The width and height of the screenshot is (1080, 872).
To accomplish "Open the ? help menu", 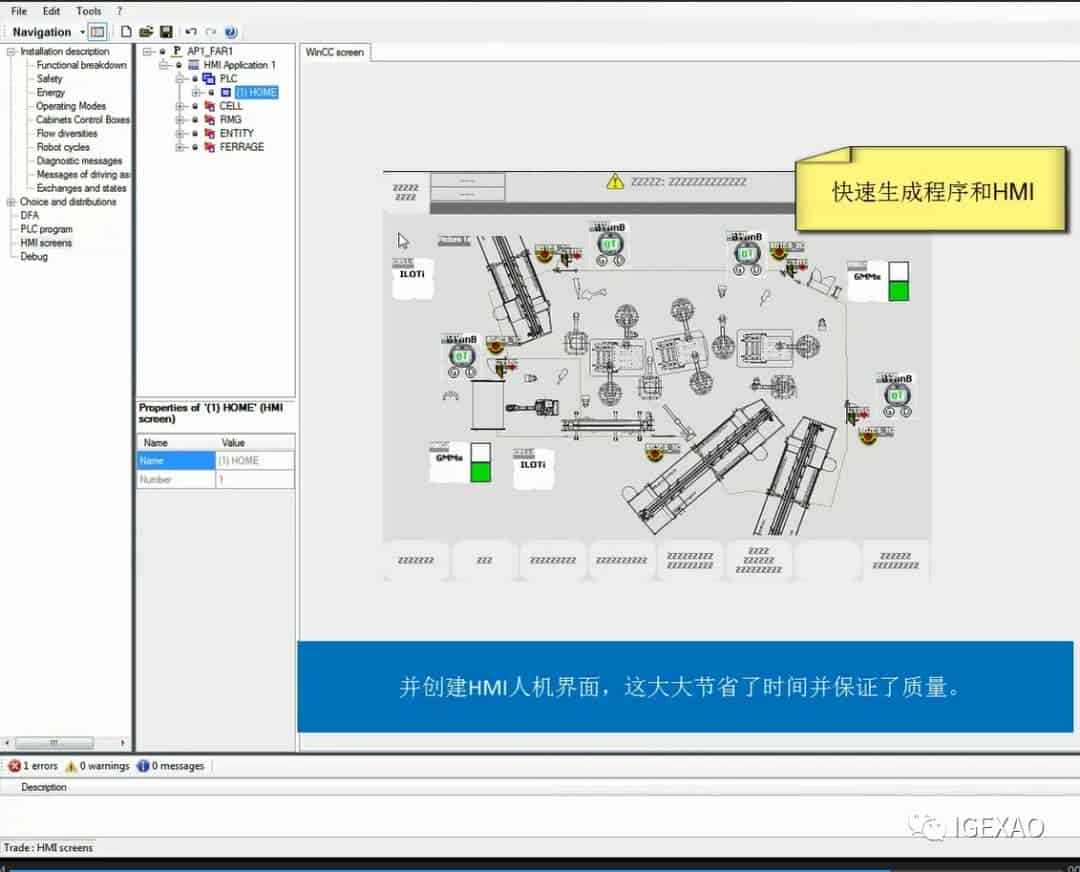I will point(119,11).
